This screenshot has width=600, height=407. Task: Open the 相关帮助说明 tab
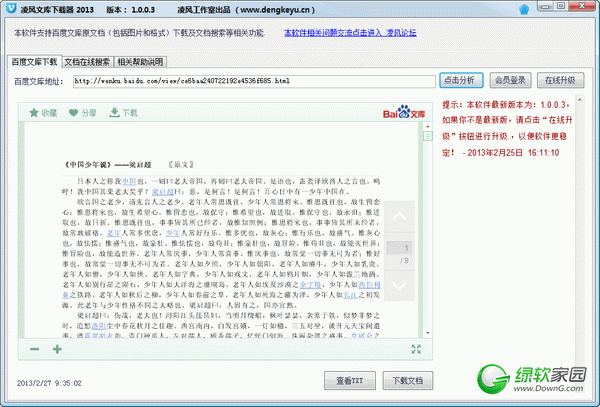140,62
